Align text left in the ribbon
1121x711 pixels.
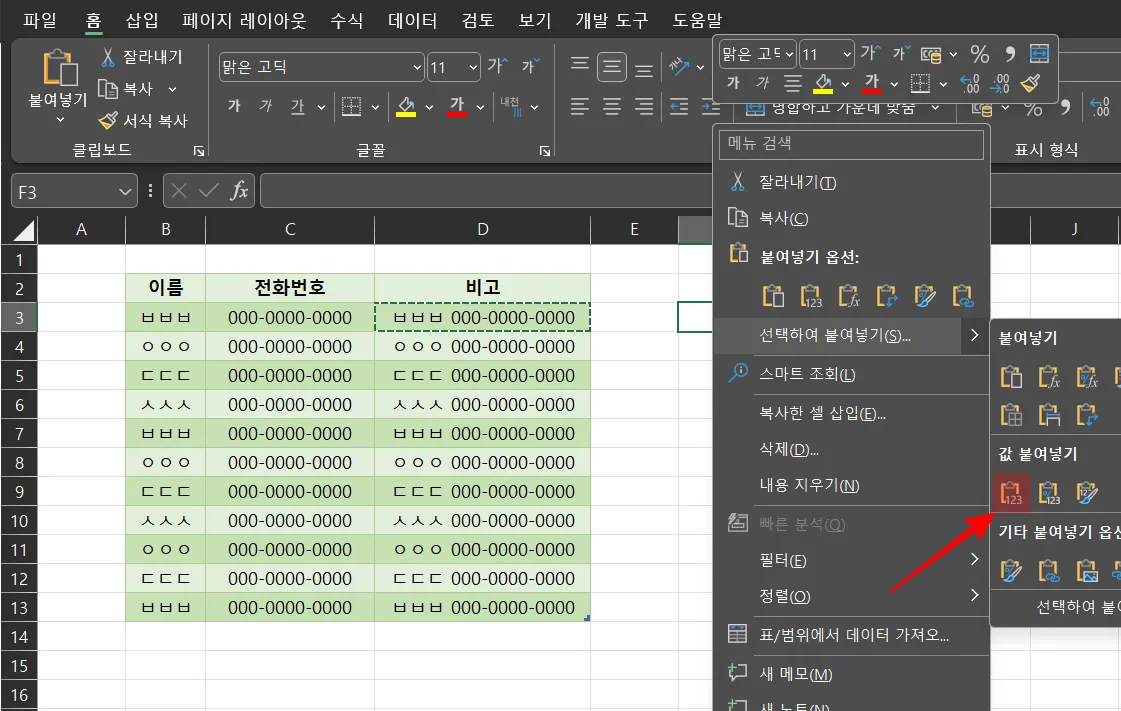580,107
